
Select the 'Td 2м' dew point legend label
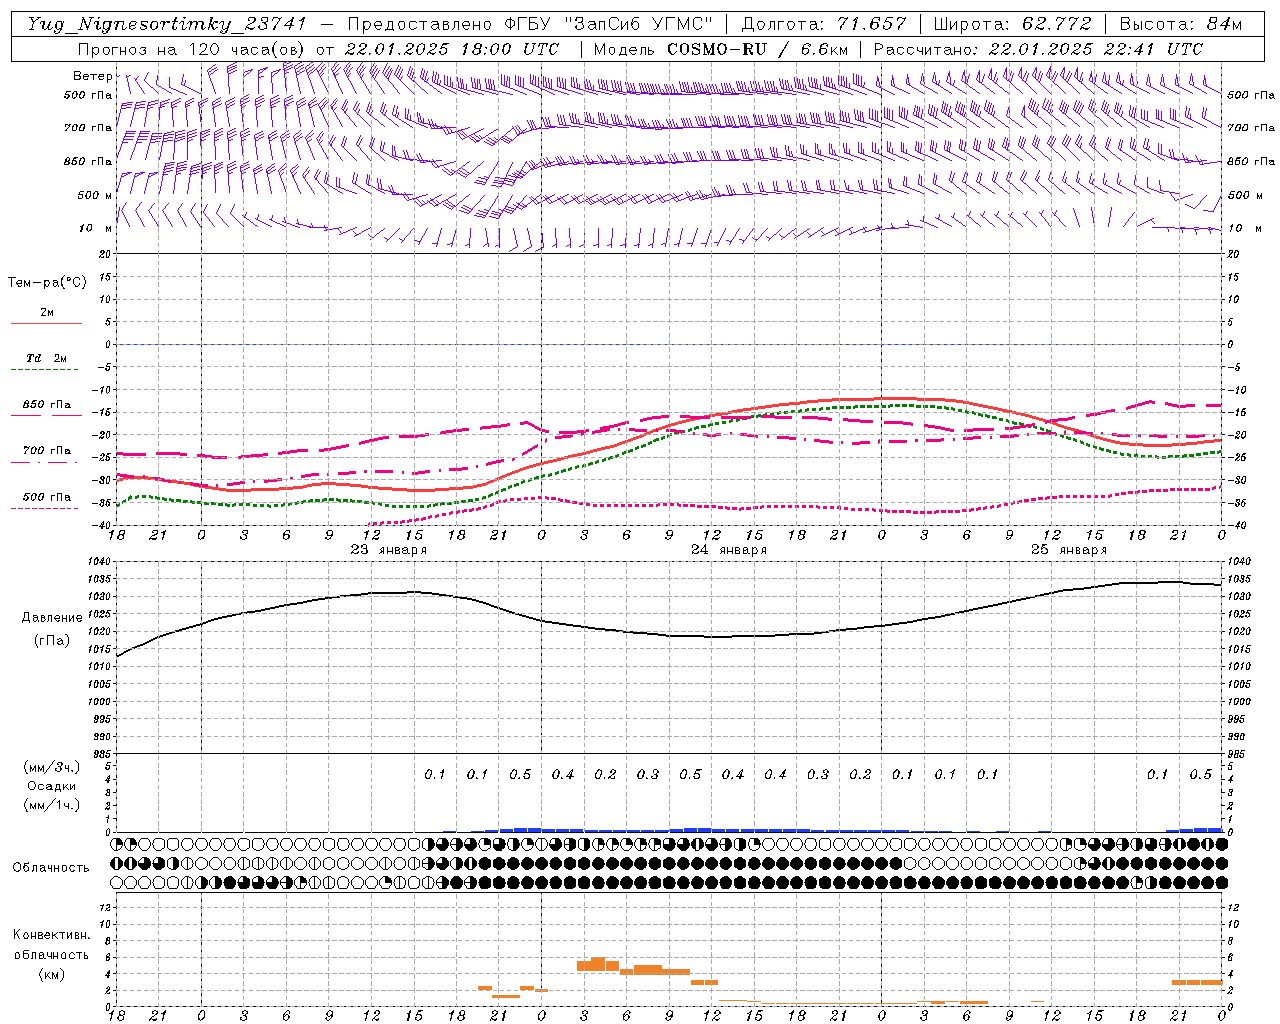point(47,358)
